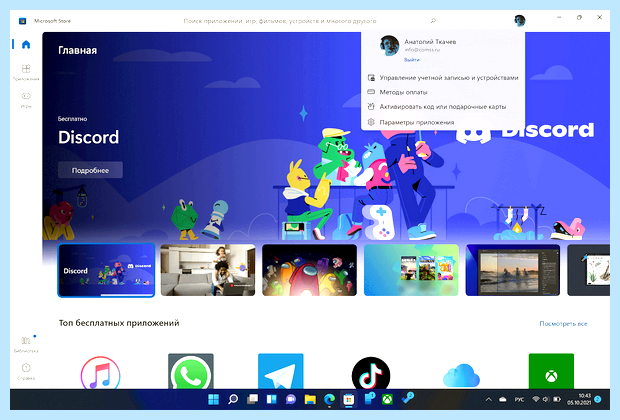620x420 pixels.
Task: Click the large avatar in the account flyout
Action: 389,45
